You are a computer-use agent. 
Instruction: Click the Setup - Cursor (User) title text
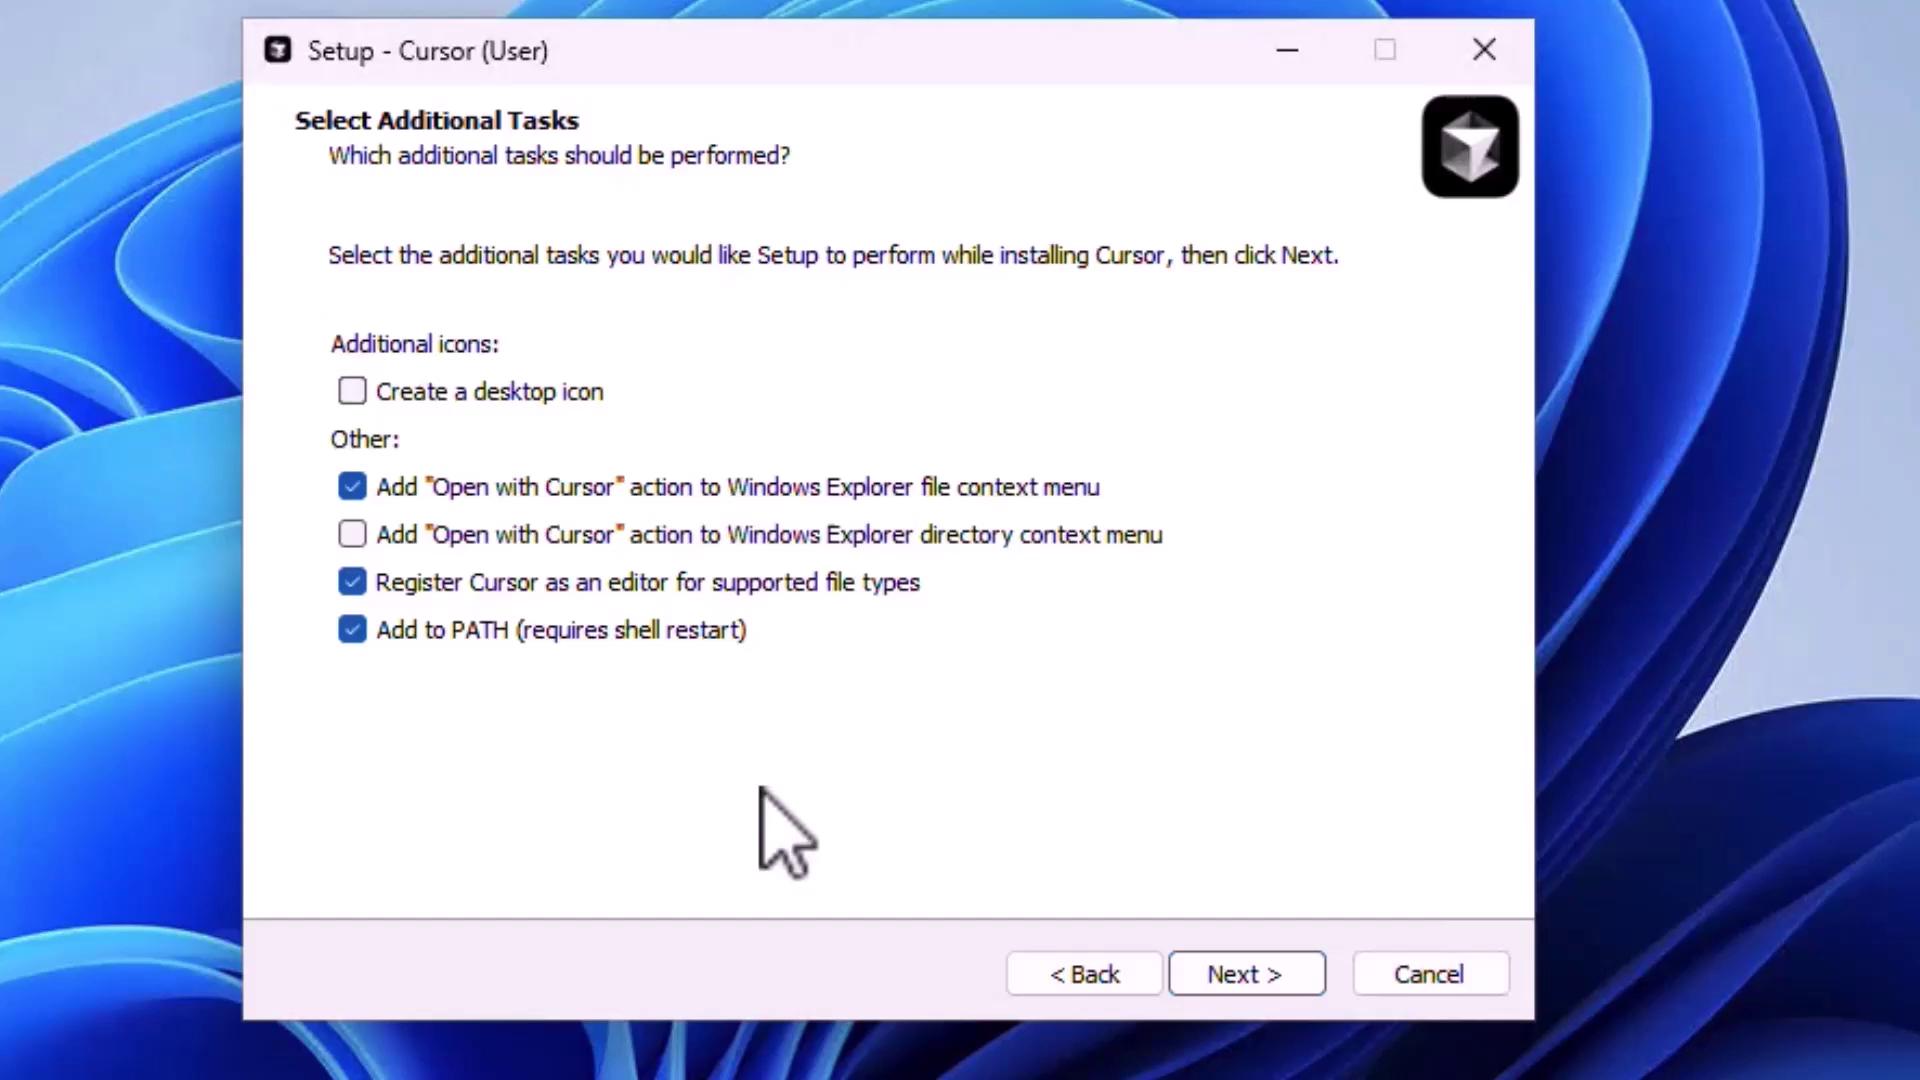[x=428, y=51]
